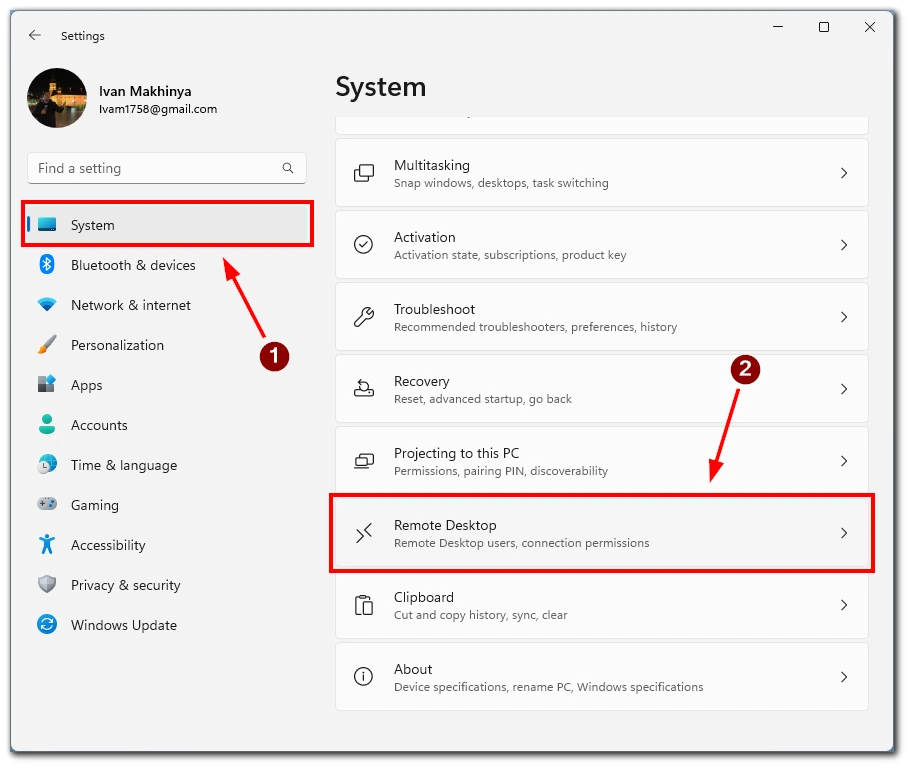The height and width of the screenshot is (770, 912).
Task: Click the Privacy & security shield icon
Action: coord(47,585)
